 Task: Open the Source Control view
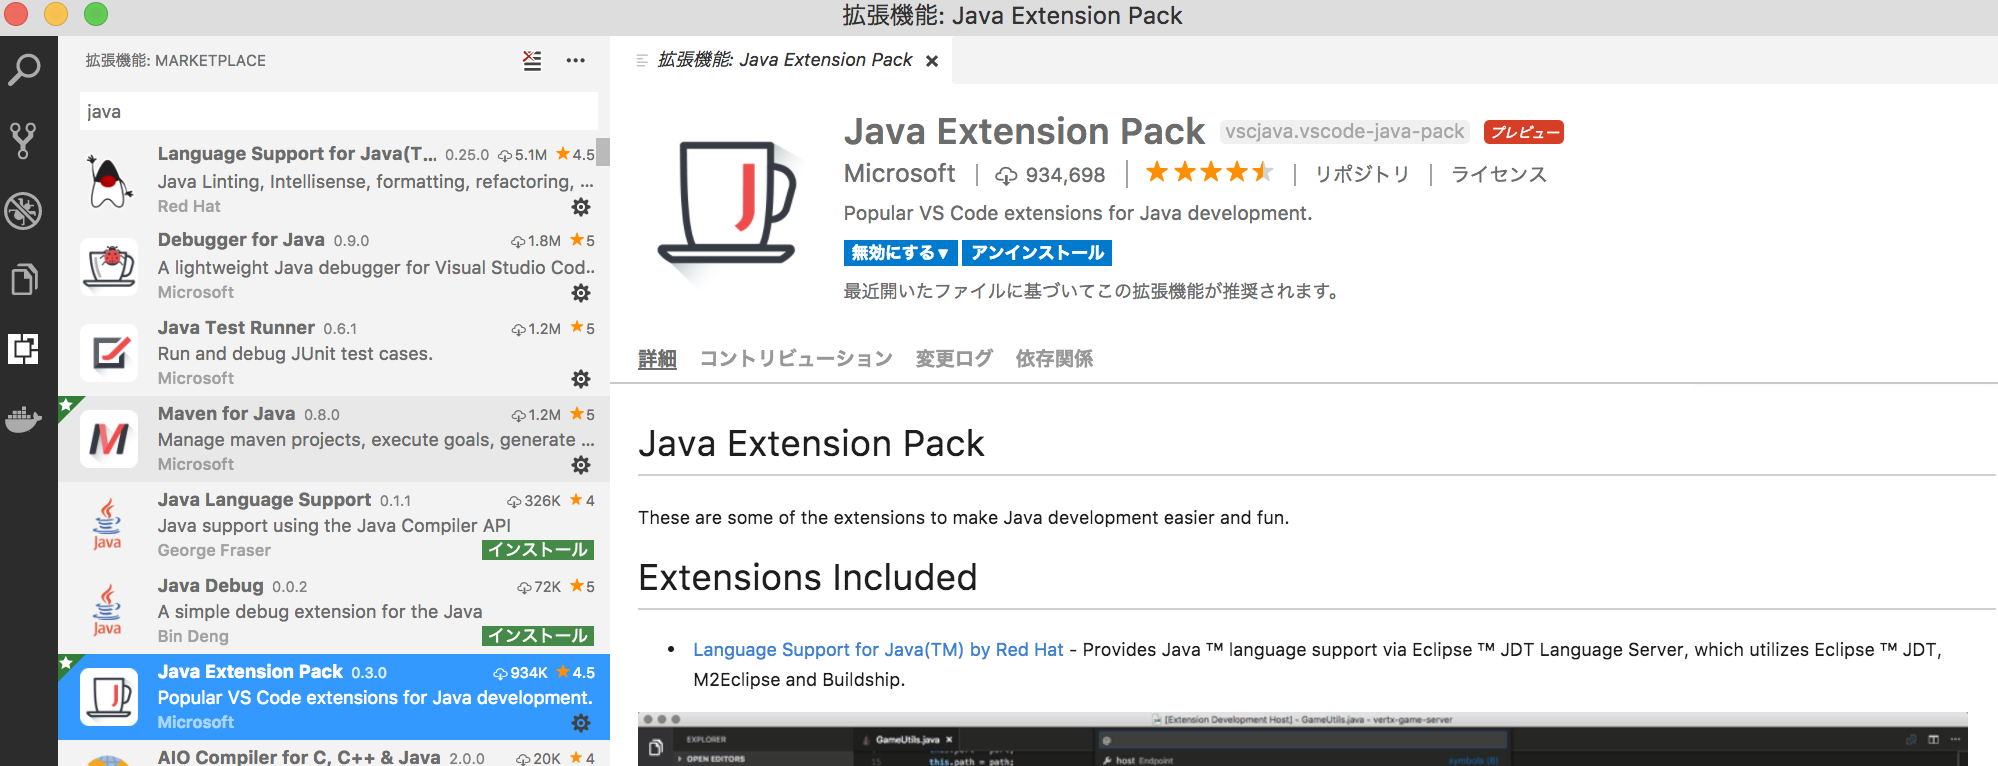pos(23,140)
